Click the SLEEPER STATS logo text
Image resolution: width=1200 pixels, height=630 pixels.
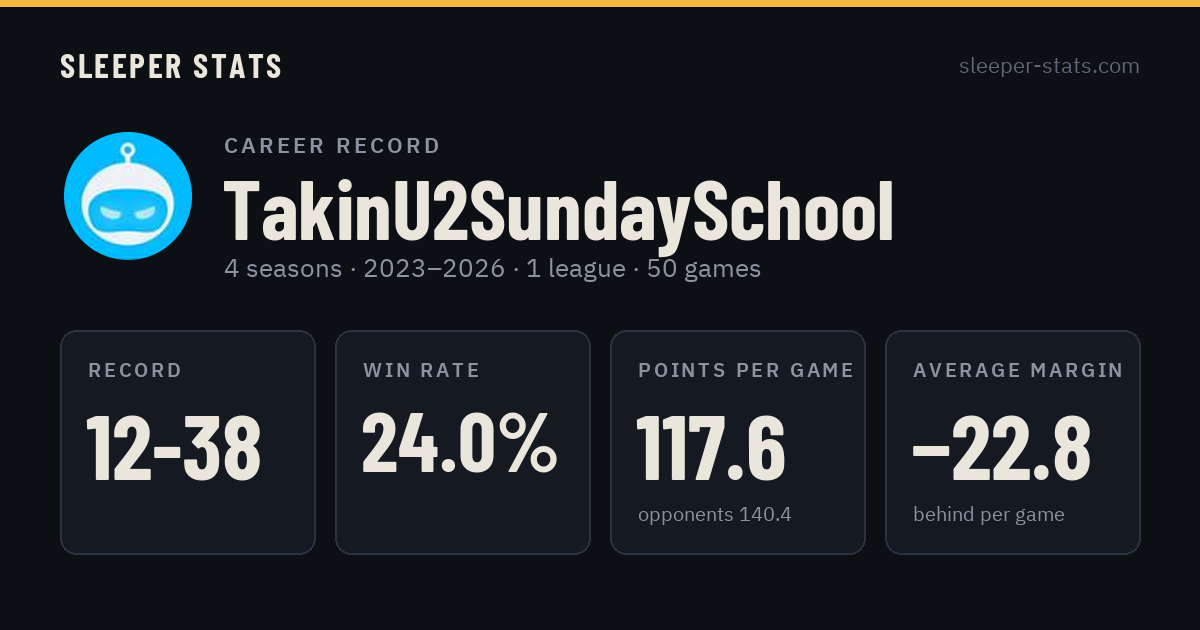(x=171, y=67)
